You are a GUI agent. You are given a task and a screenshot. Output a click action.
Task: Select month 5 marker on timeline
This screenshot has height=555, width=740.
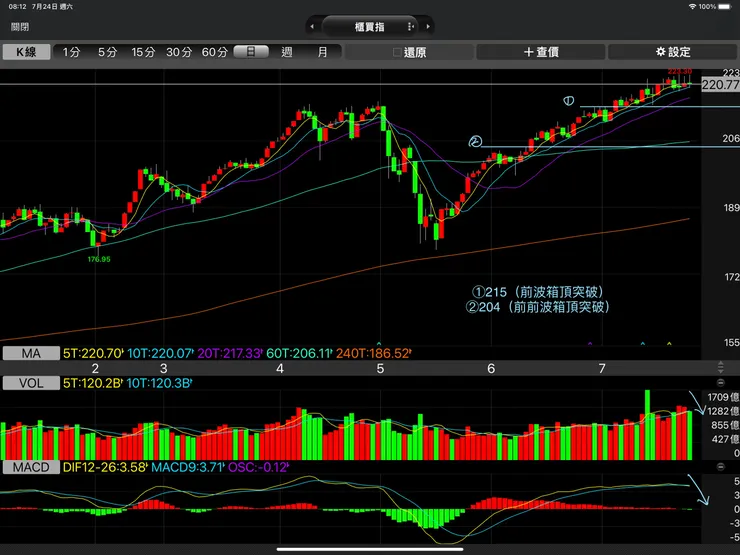[380, 369]
